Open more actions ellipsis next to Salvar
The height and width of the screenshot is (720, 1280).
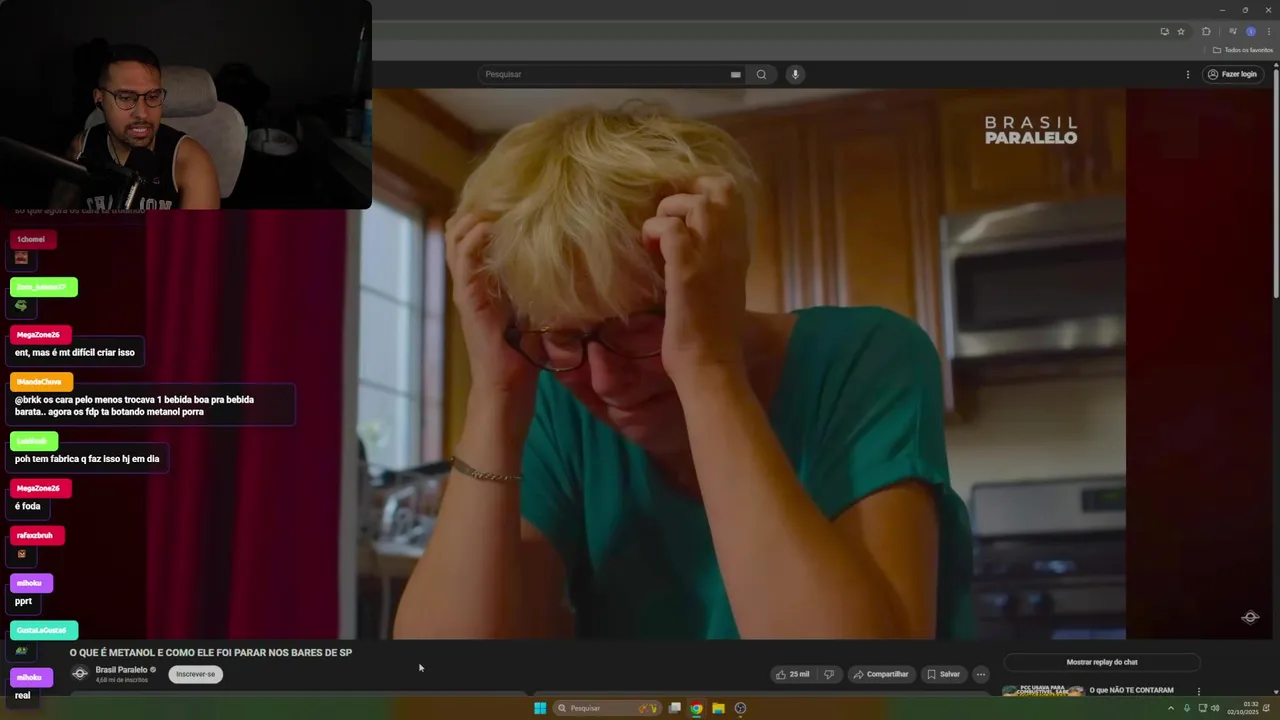[981, 674]
